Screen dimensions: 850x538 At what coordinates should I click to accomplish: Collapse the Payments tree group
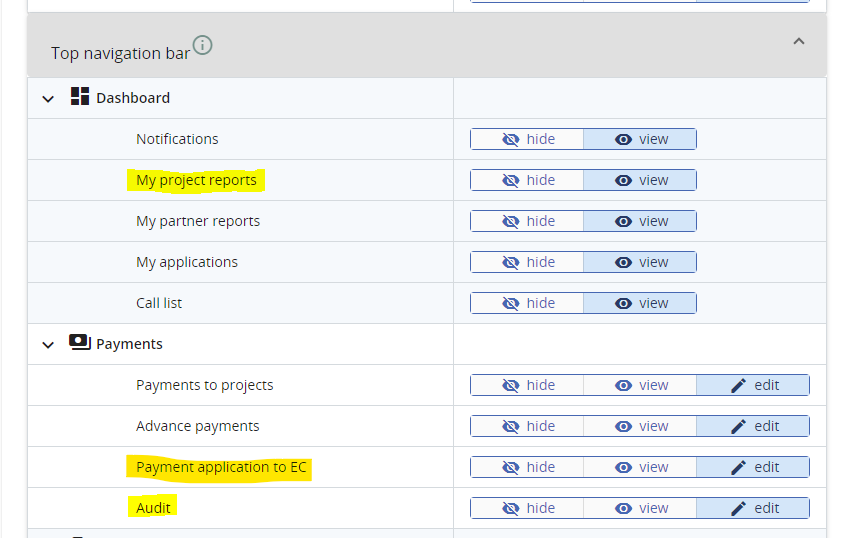pyautogui.click(x=47, y=345)
